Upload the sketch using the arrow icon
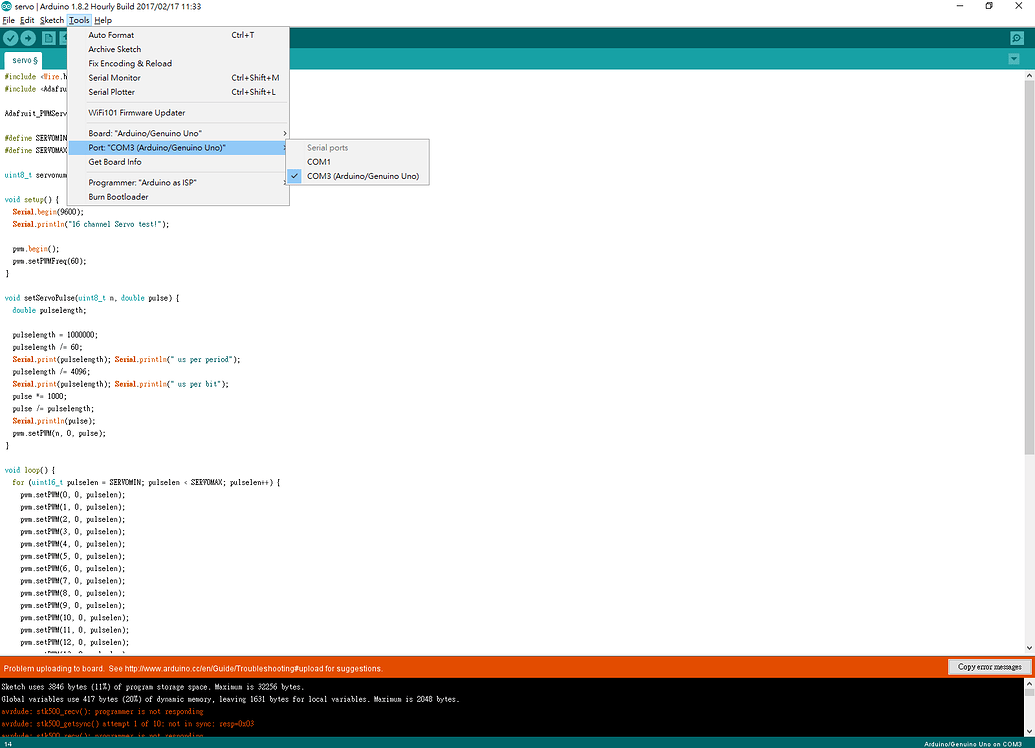Image resolution: width=1035 pixels, height=748 pixels. point(29,38)
